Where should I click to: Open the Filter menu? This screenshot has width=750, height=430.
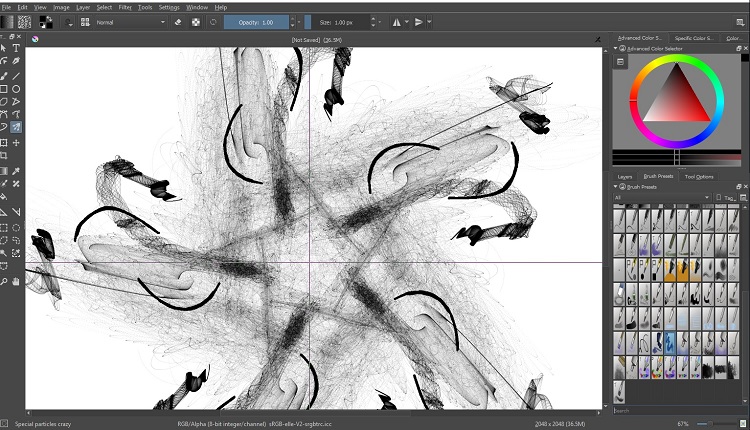(x=123, y=6)
